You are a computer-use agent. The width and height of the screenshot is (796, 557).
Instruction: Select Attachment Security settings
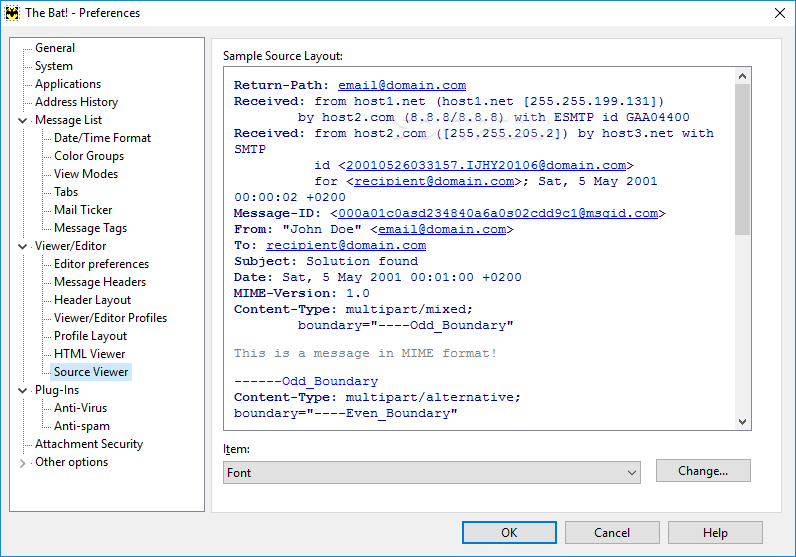coord(89,444)
